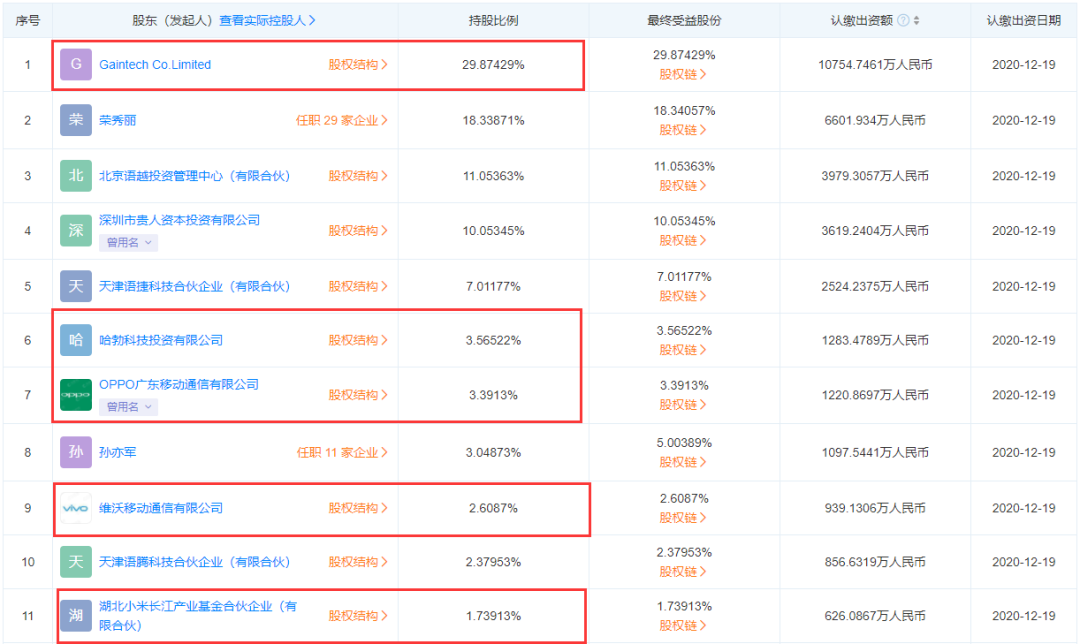Open 股权链 under 7.01177% beneficial share

click(x=683, y=296)
